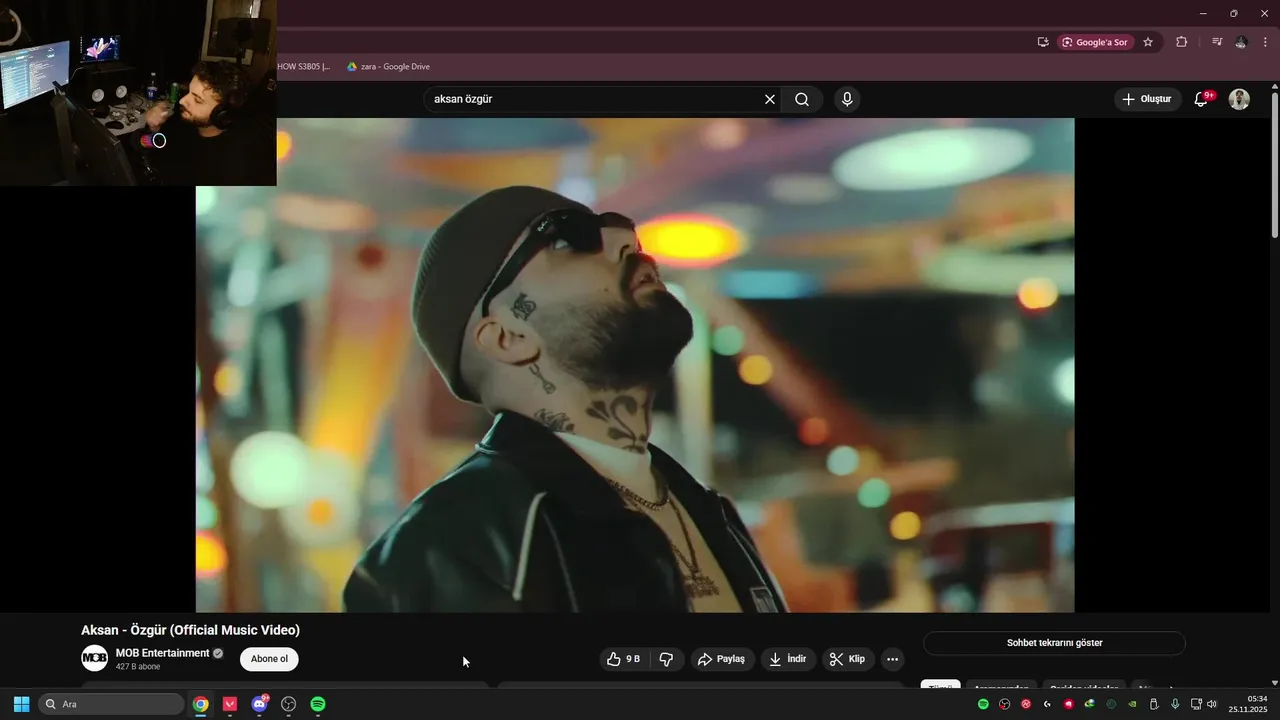Click the USB safely remove tray icon
The height and width of the screenshot is (720, 1280).
coord(1153,704)
